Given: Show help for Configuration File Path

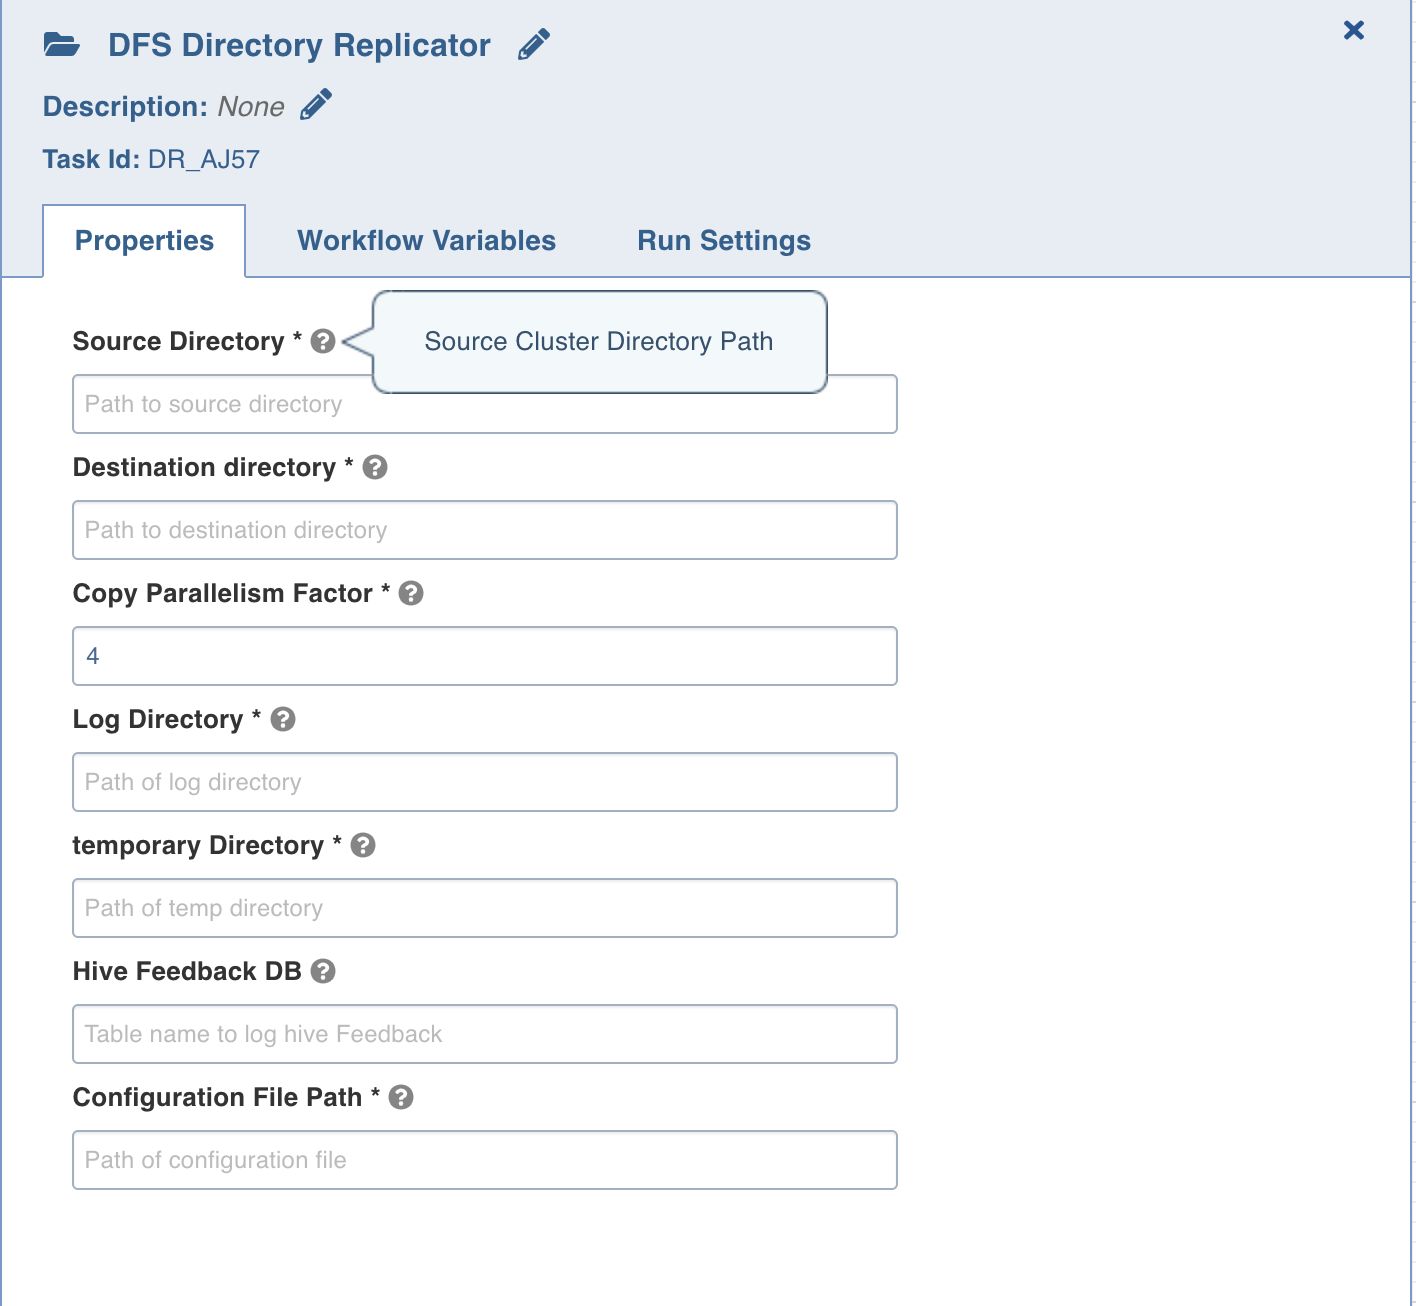Looking at the screenshot, I should pyautogui.click(x=401, y=1098).
